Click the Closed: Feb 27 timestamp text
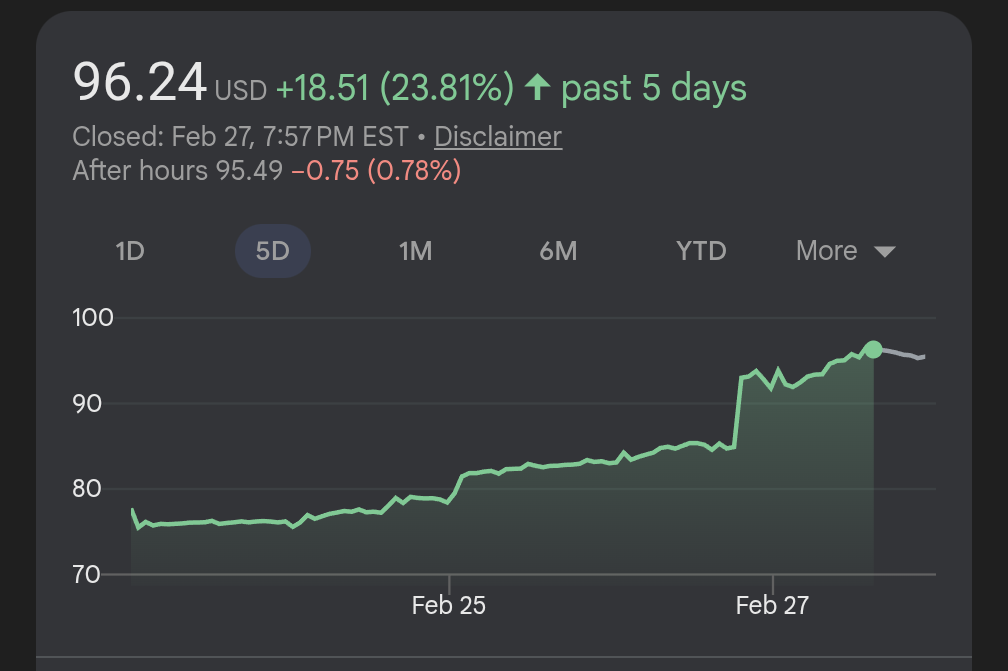The image size is (1008, 671). tap(240, 136)
